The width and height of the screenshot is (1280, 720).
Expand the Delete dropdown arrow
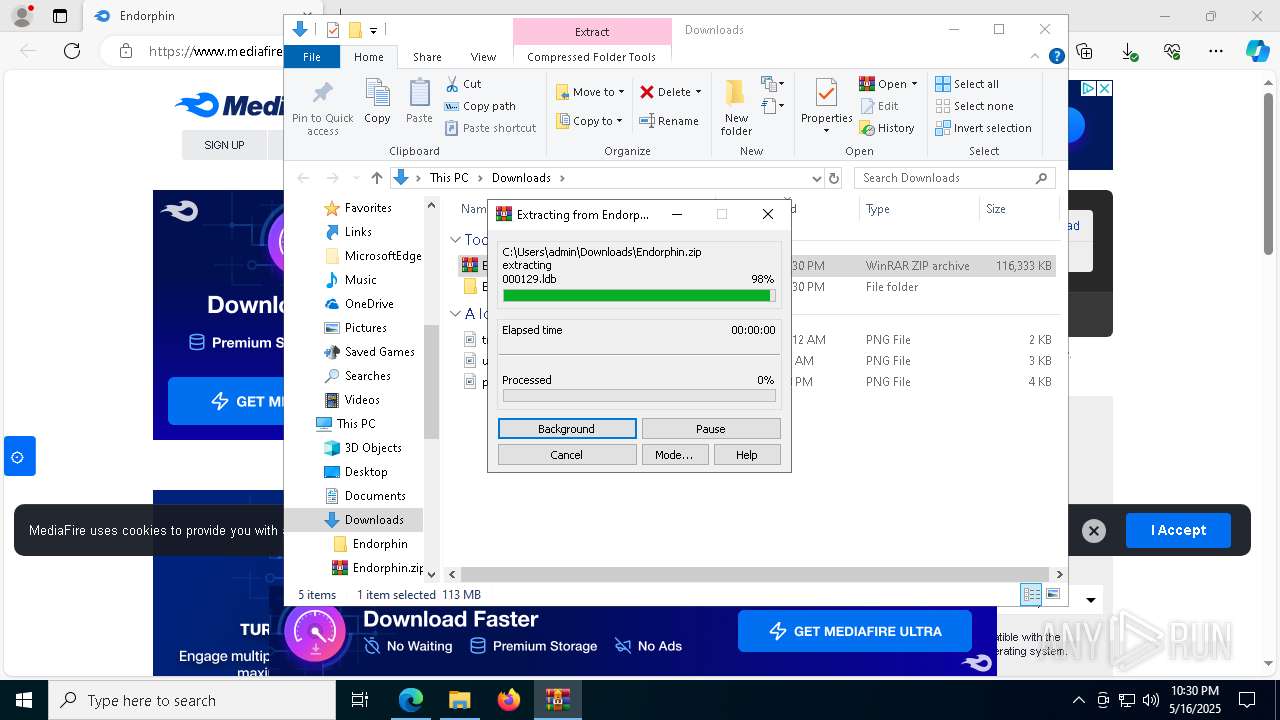[698, 92]
